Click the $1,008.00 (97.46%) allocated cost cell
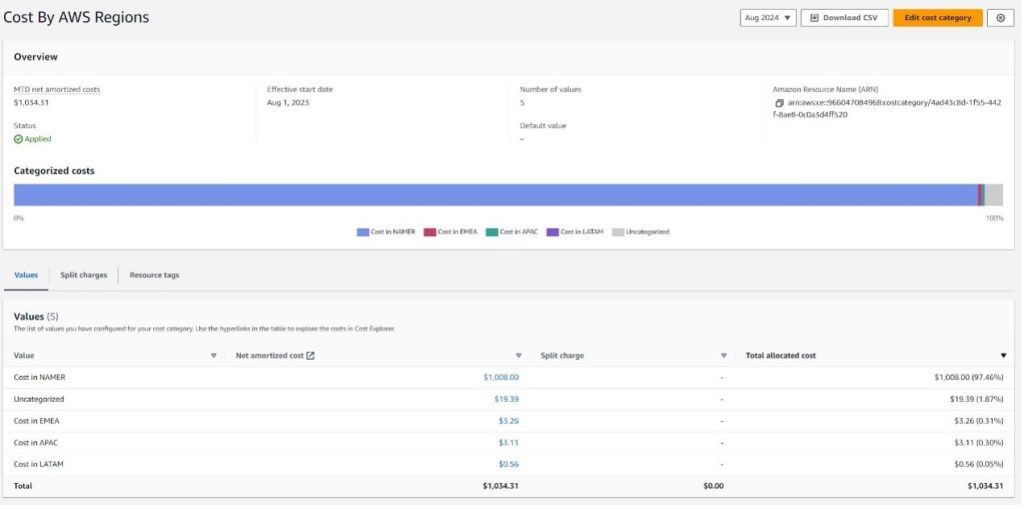Image resolution: width=1024 pixels, height=509 pixels. [x=968, y=377]
